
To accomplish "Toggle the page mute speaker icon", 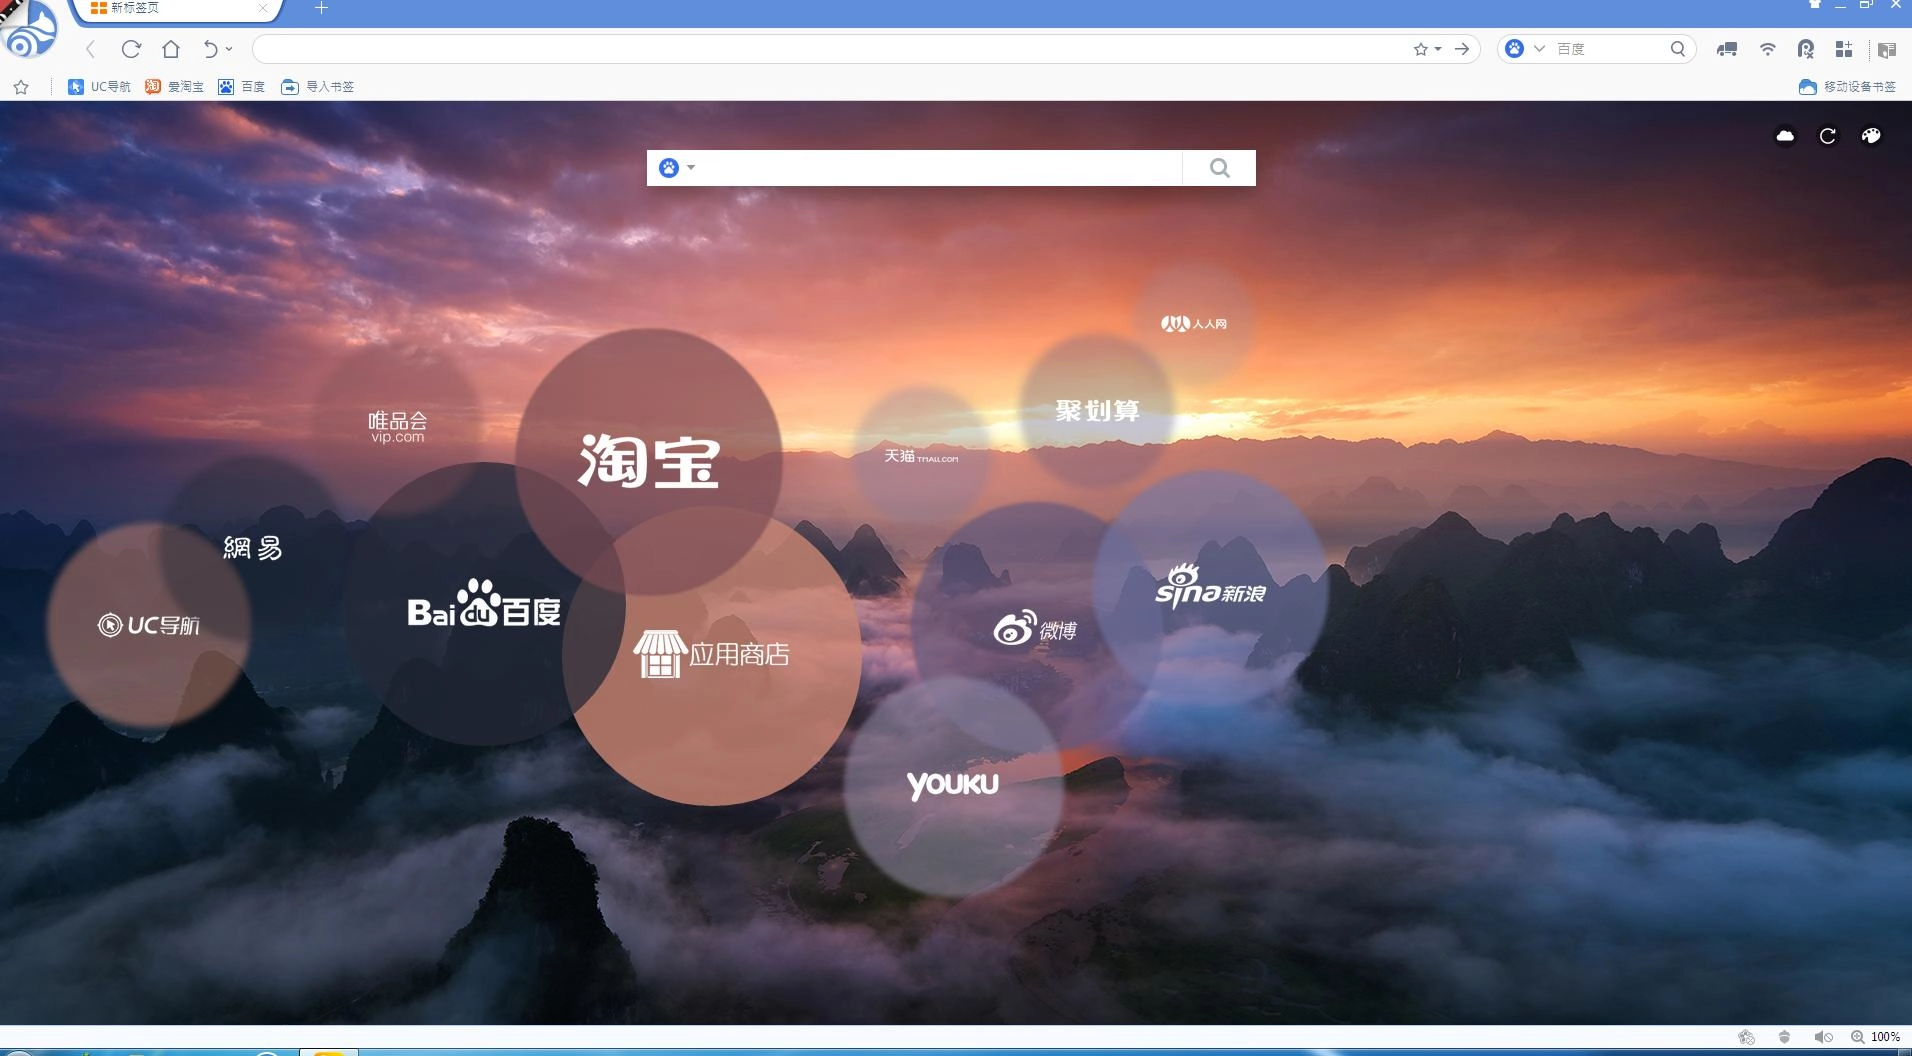I will coord(1823,1037).
